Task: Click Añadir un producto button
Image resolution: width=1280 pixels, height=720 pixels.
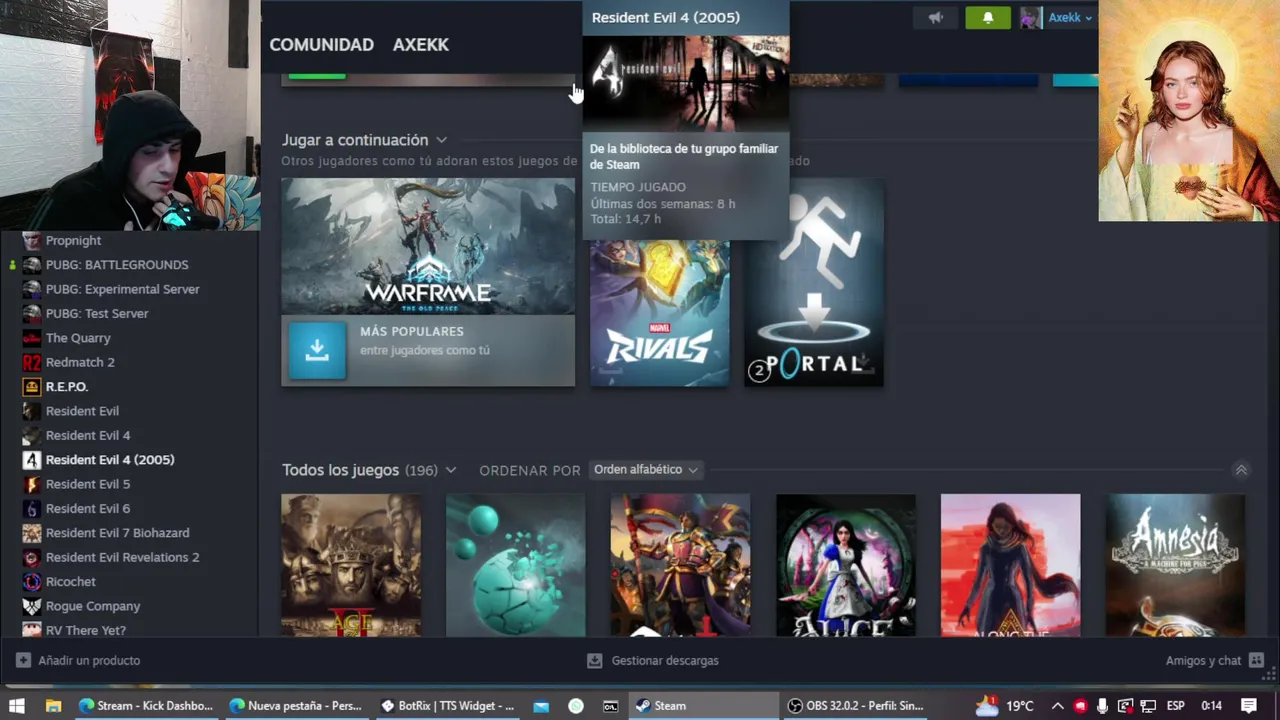Action: pyautogui.click(x=78, y=661)
